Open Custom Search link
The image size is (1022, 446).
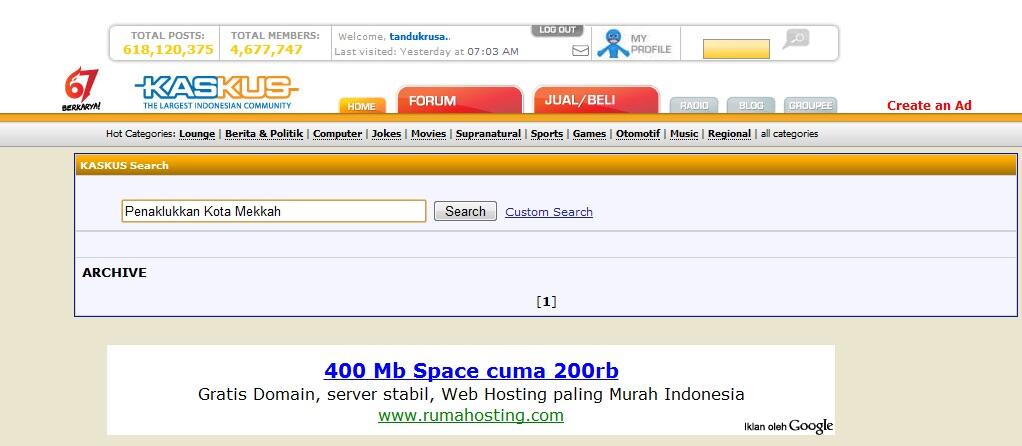click(549, 212)
